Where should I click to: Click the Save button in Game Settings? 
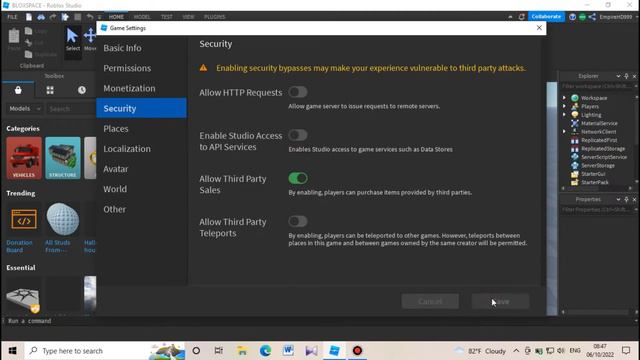(x=500, y=301)
